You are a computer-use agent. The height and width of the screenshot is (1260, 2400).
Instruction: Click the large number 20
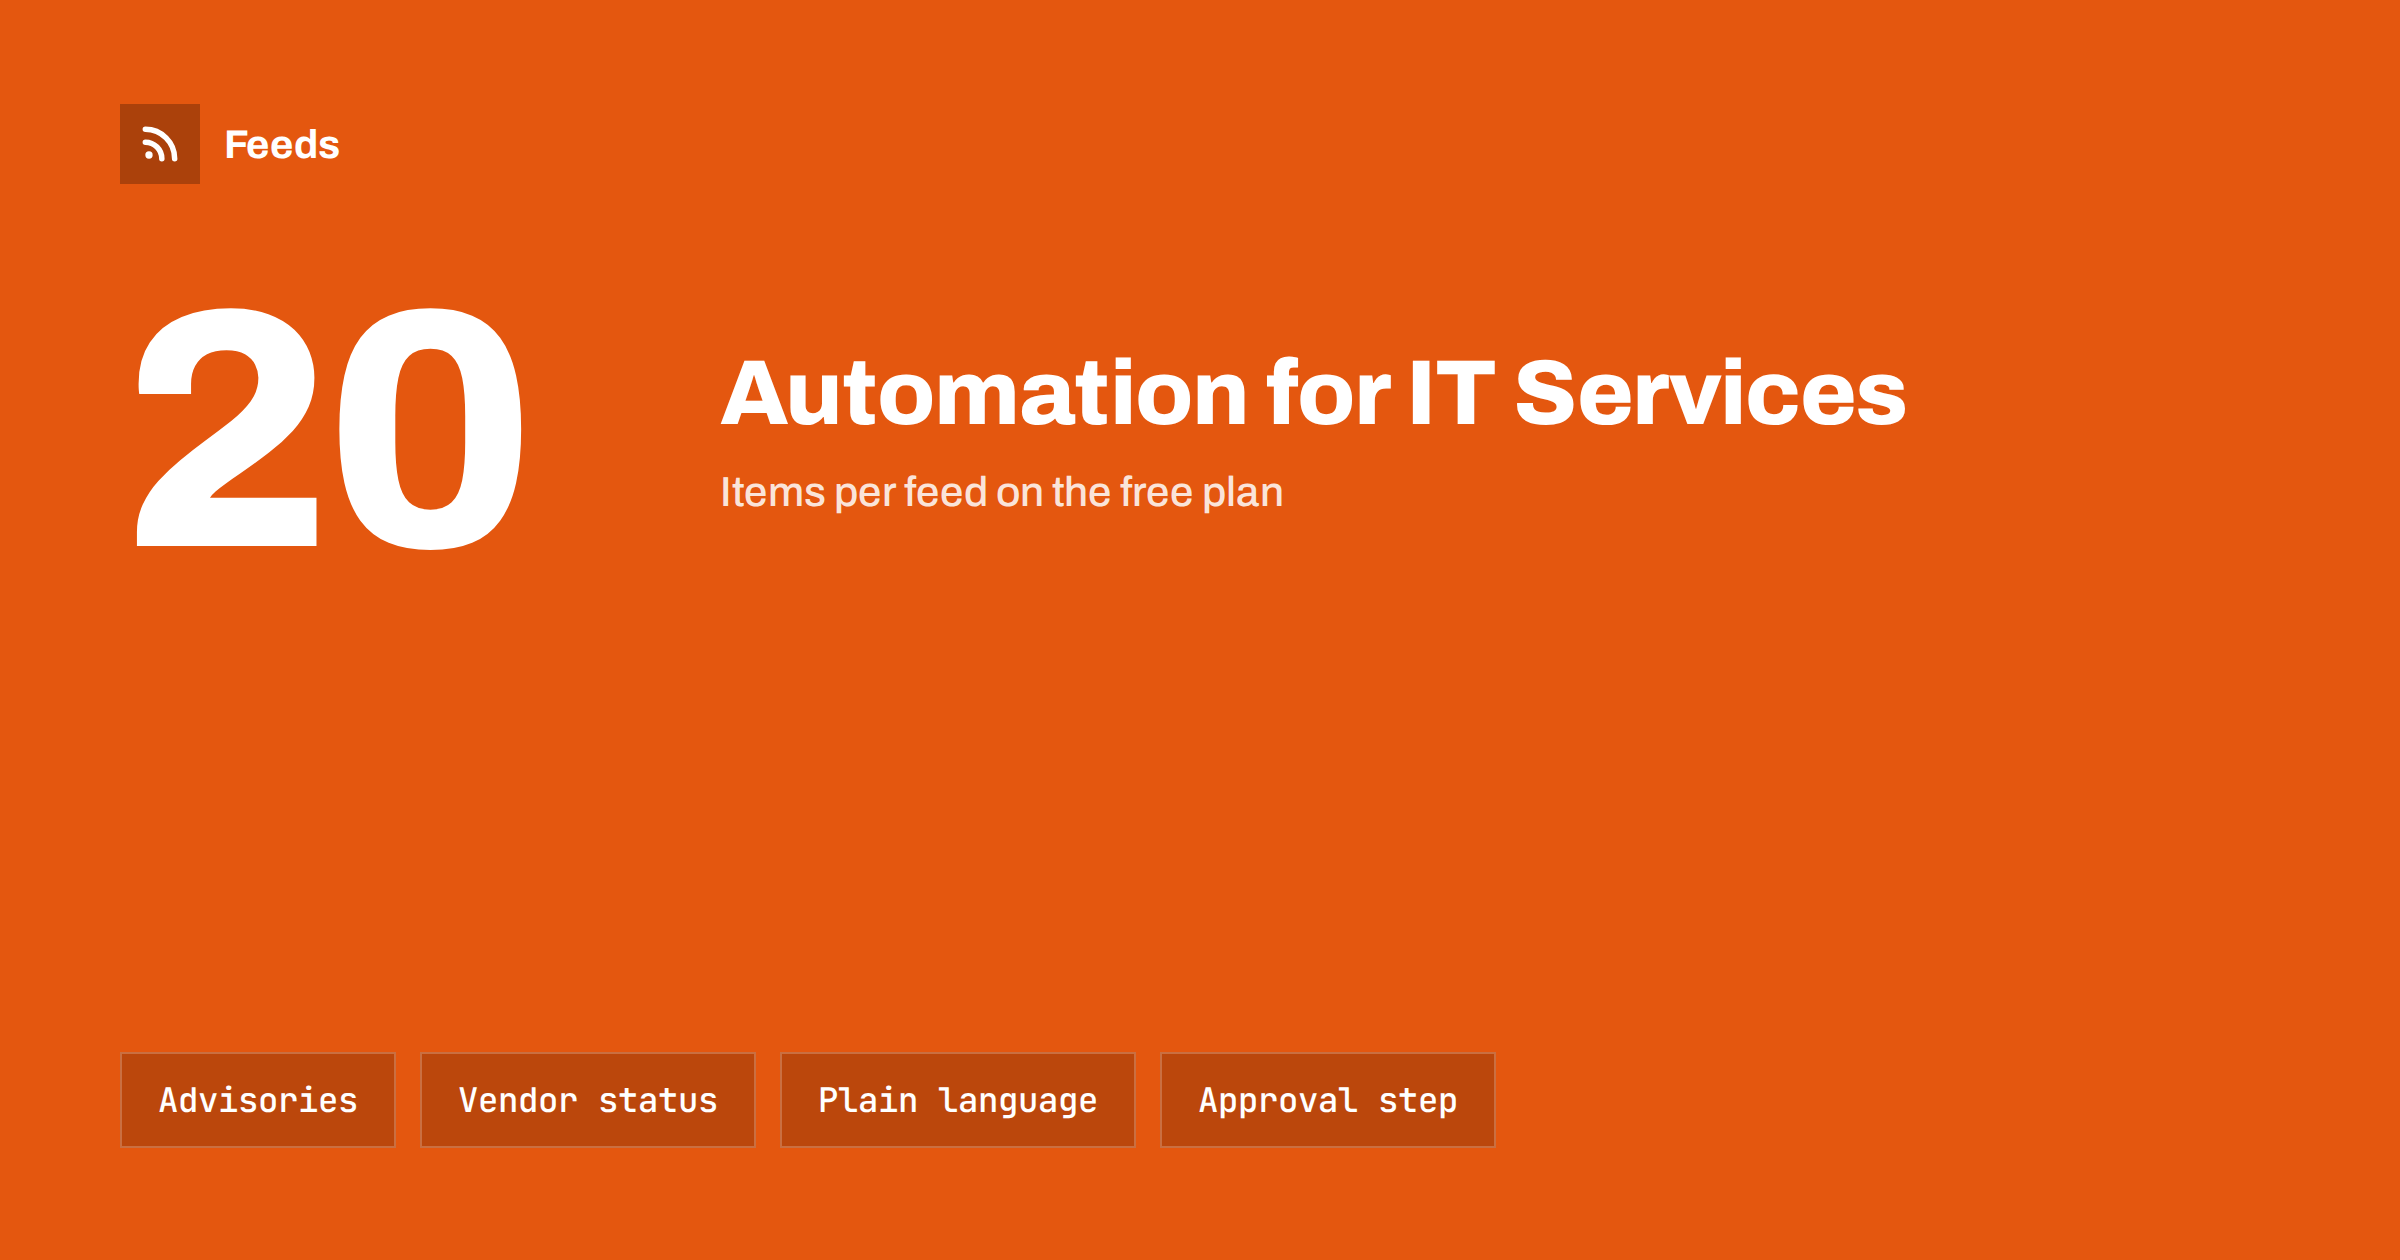[329, 429]
